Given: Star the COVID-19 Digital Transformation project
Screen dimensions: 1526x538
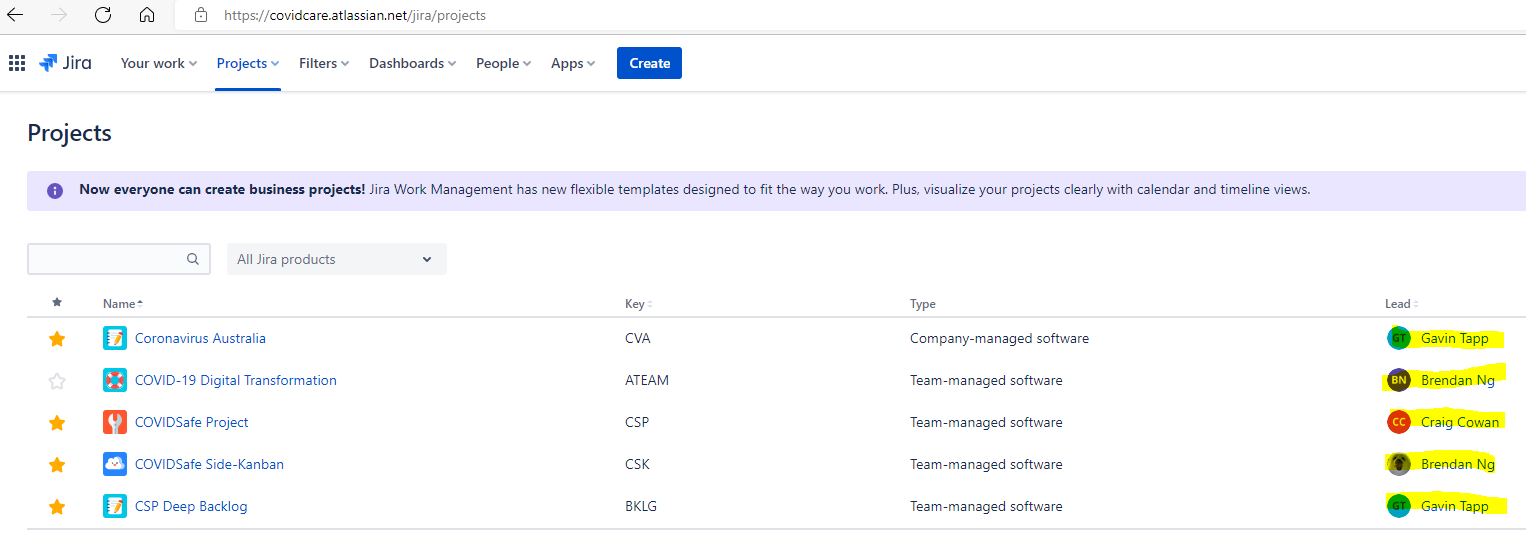Looking at the screenshot, I should (x=57, y=381).
